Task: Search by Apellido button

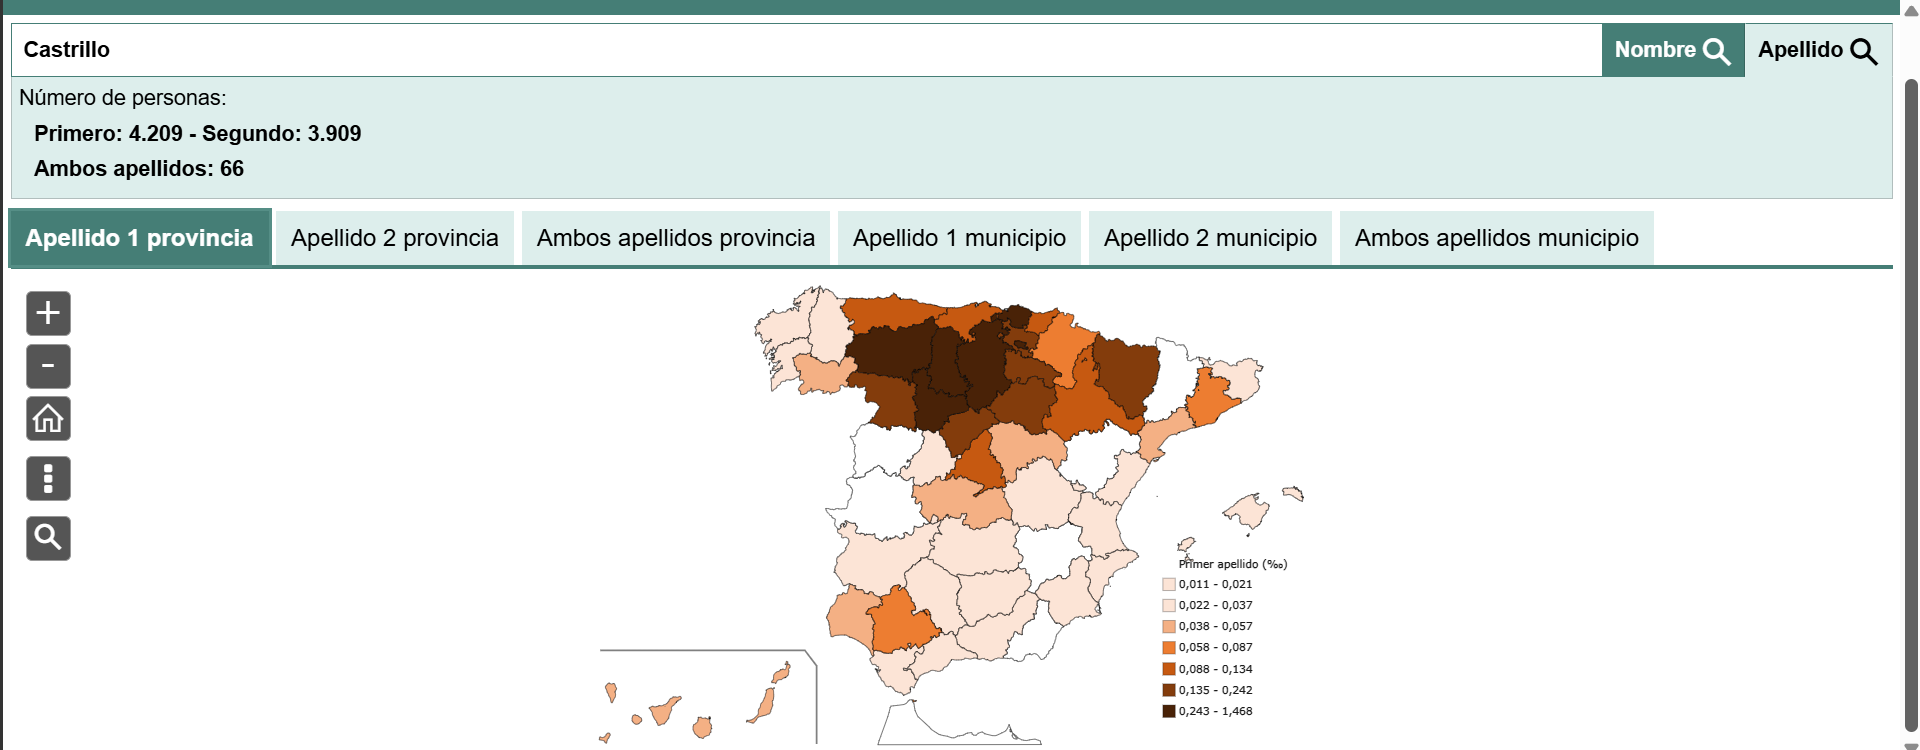Action: click(1817, 50)
